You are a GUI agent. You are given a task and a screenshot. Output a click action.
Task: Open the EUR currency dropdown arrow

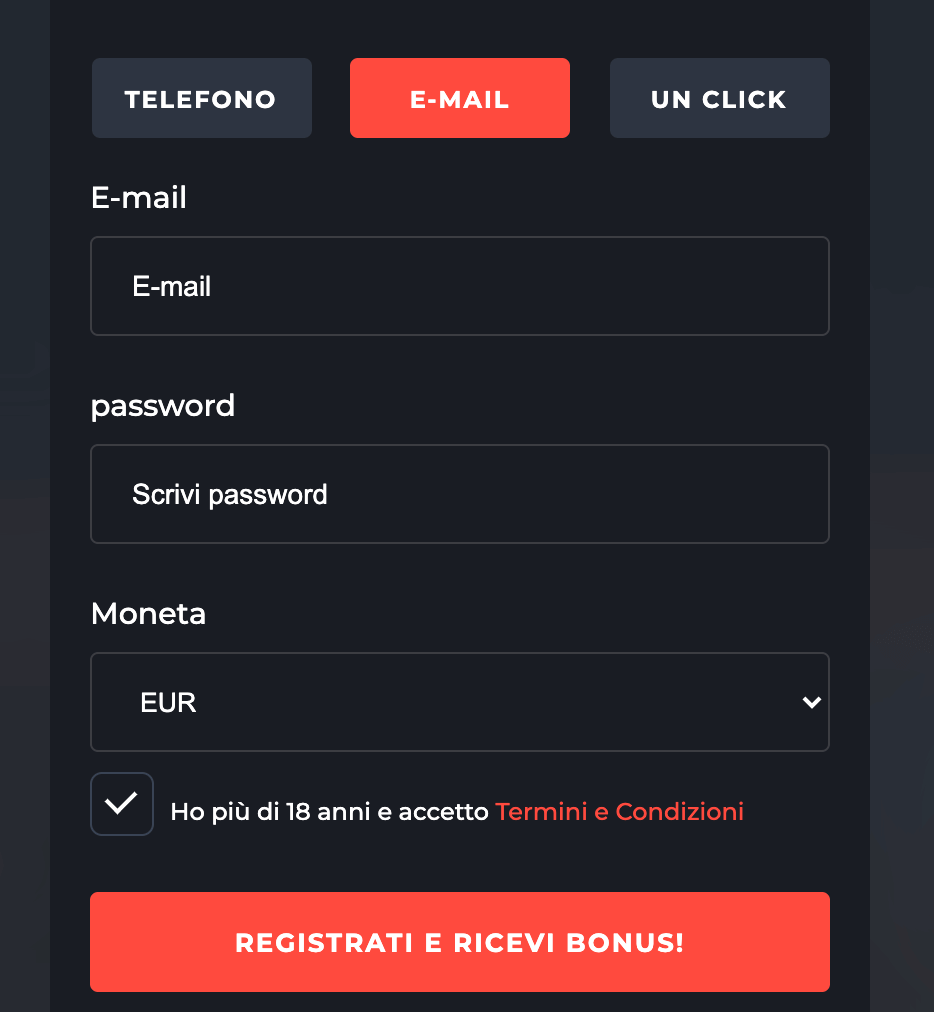tap(812, 702)
